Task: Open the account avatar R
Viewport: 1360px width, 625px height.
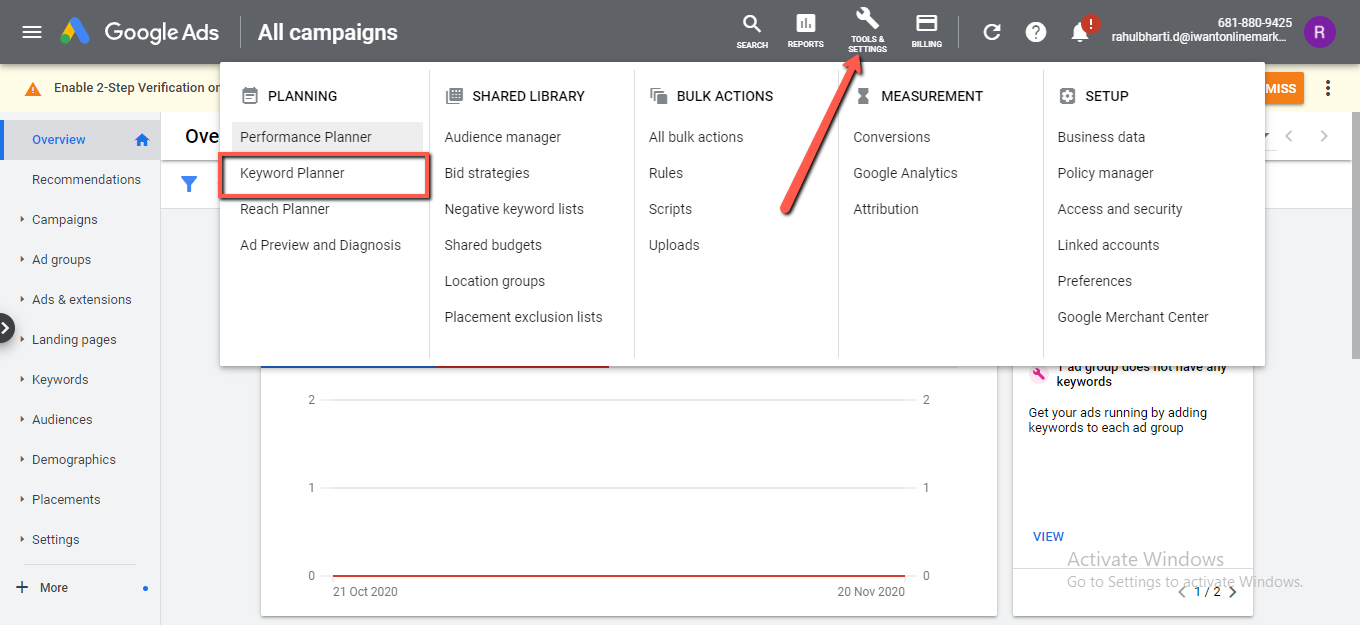Action: 1320,32
